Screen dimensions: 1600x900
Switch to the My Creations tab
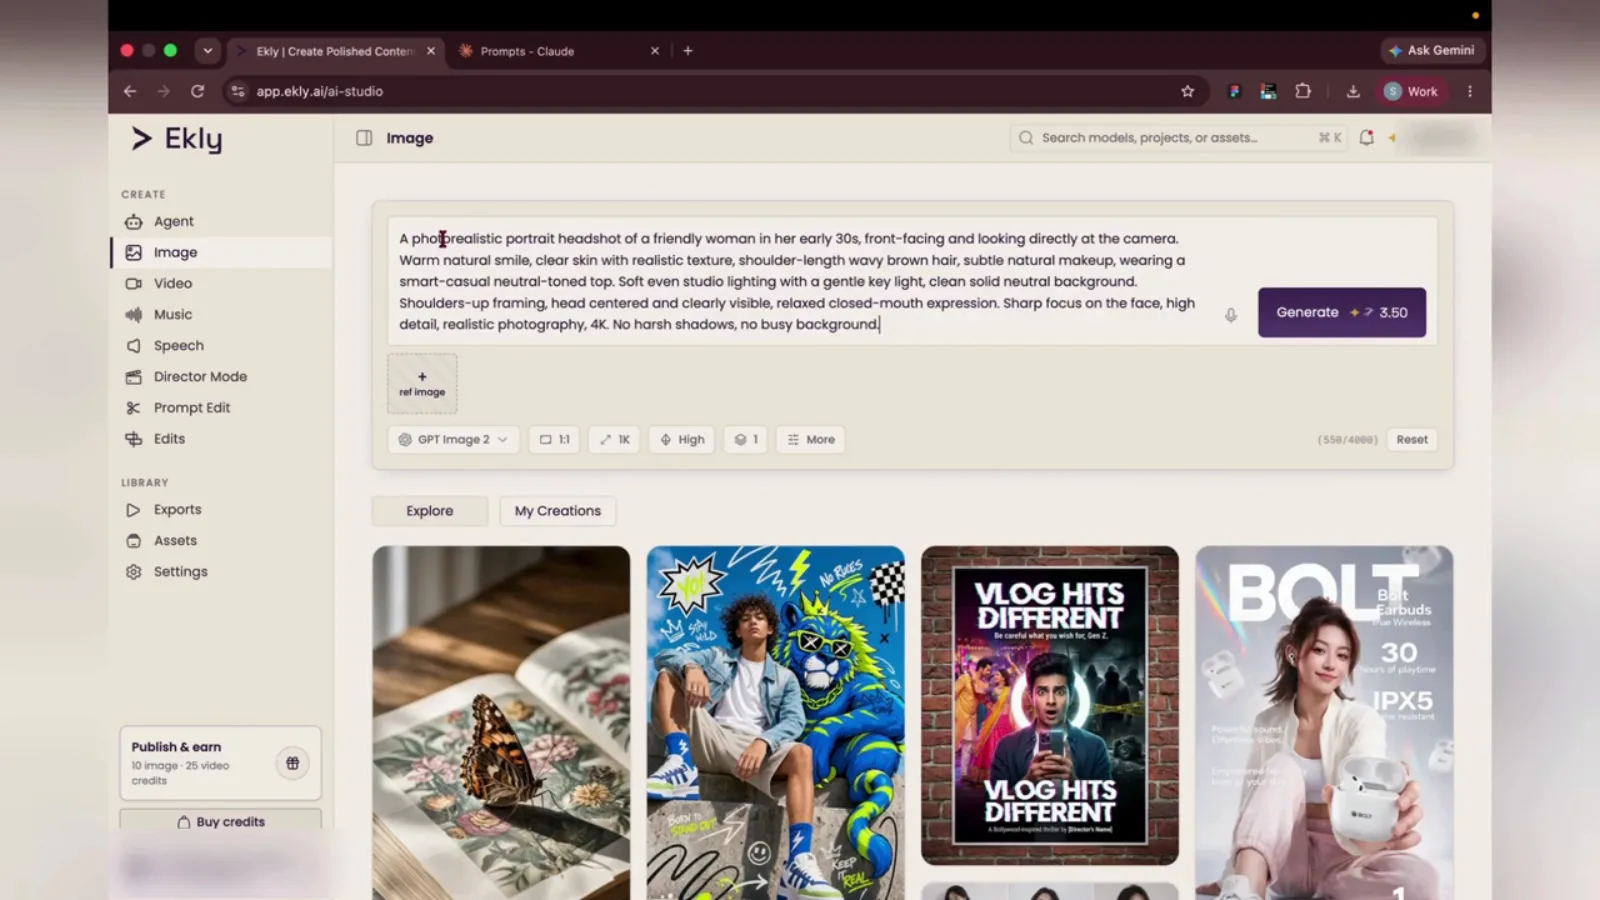[x=558, y=511]
